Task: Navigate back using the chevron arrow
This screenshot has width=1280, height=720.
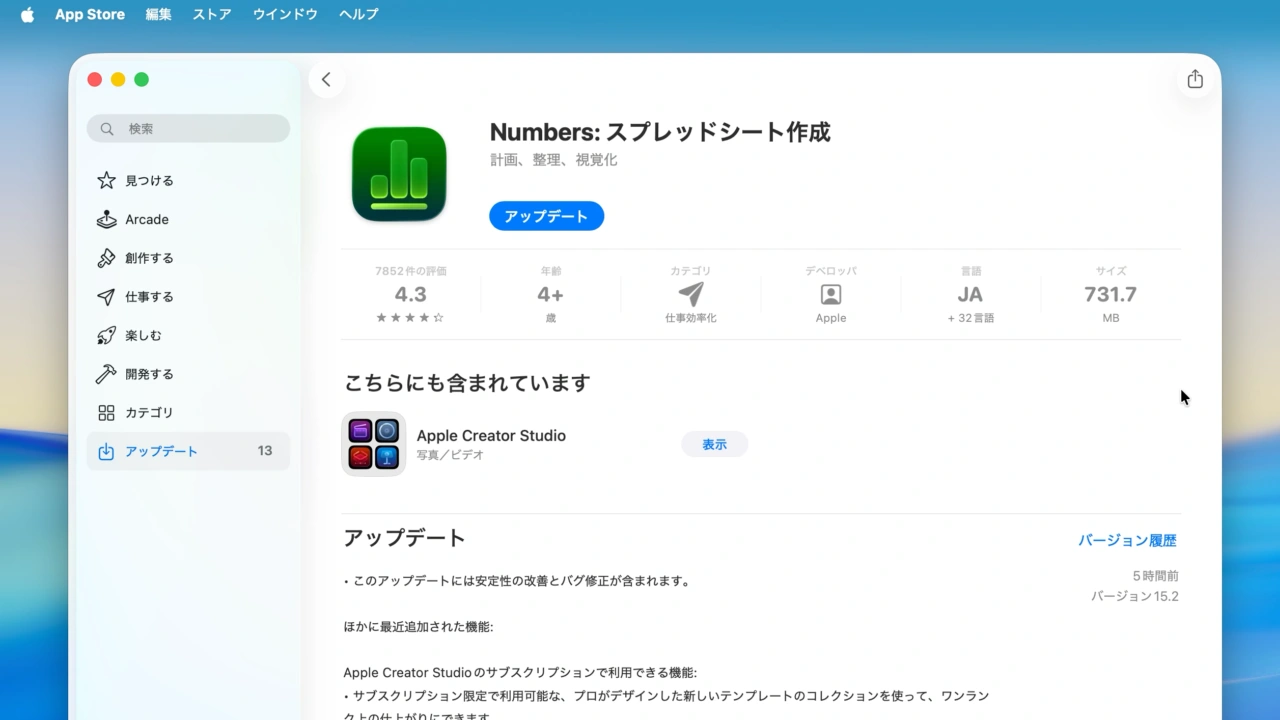Action: pos(326,79)
